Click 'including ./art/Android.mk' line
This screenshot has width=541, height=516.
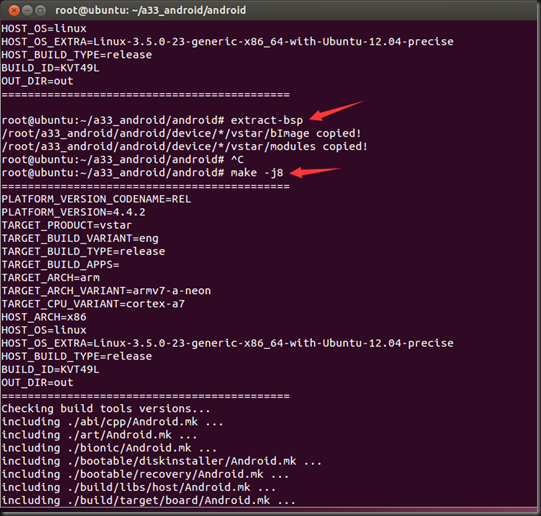(99, 435)
